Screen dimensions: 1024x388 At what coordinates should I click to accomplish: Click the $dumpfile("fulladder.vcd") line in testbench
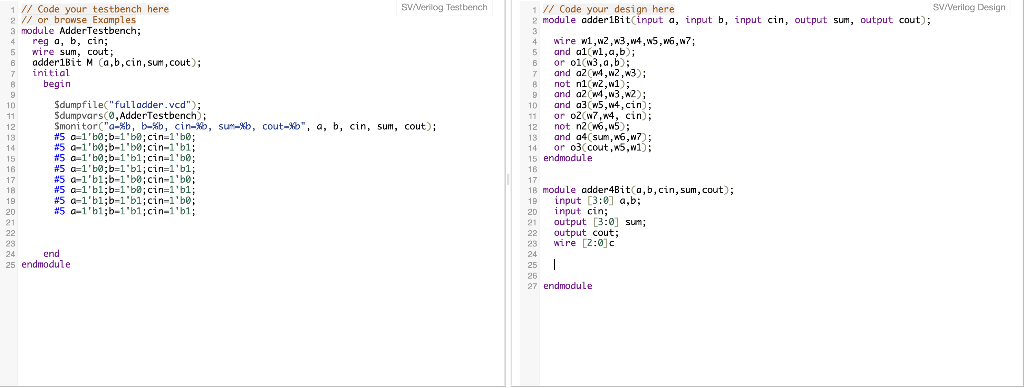click(129, 105)
